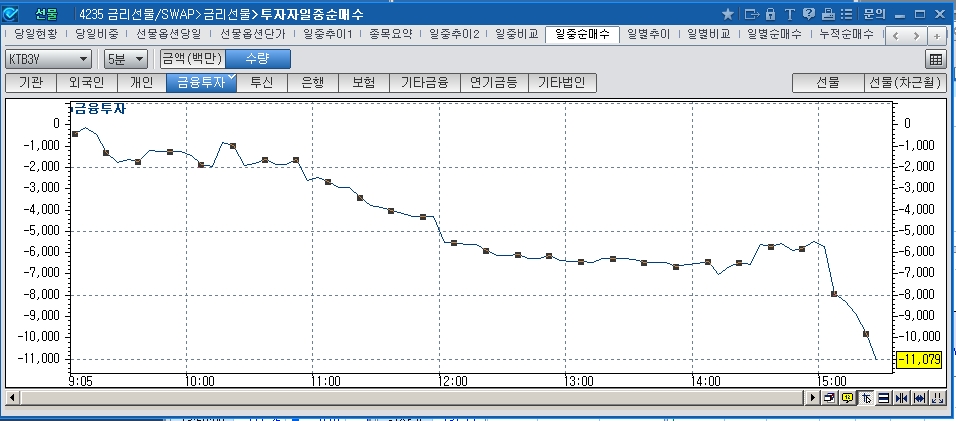Screen dimensions: 956x421
Task: Toggle the padlock screen lock icon
Action: [771, 13]
